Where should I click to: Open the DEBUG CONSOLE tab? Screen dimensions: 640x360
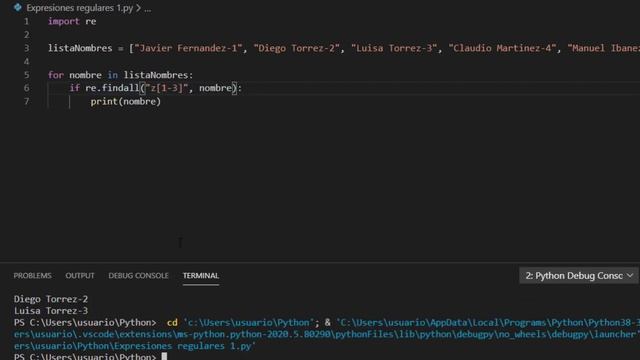138,276
